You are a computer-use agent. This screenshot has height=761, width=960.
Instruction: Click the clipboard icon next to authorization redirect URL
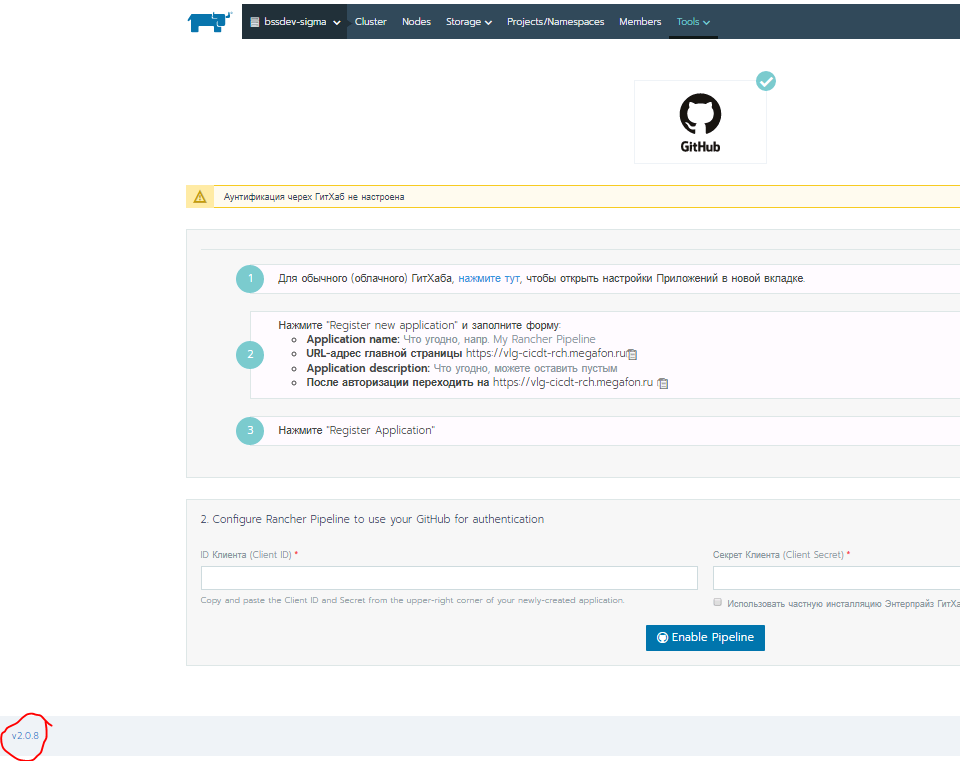pos(663,383)
